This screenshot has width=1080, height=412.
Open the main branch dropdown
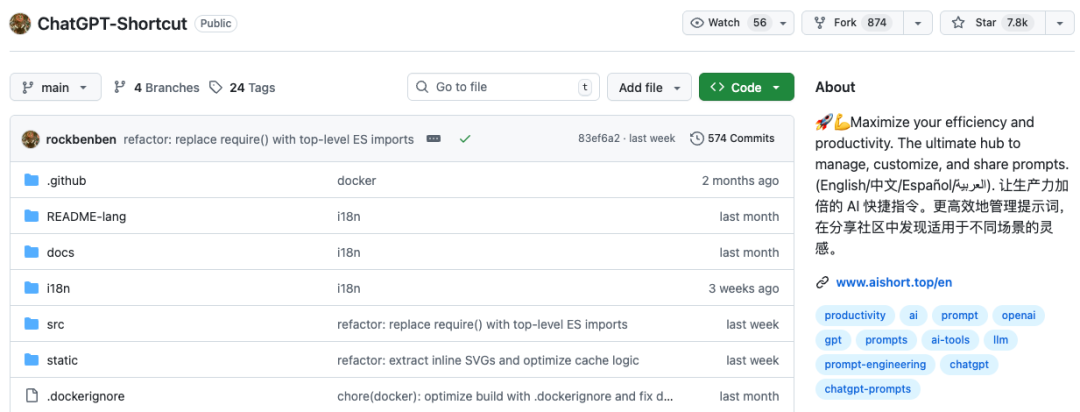(56, 87)
